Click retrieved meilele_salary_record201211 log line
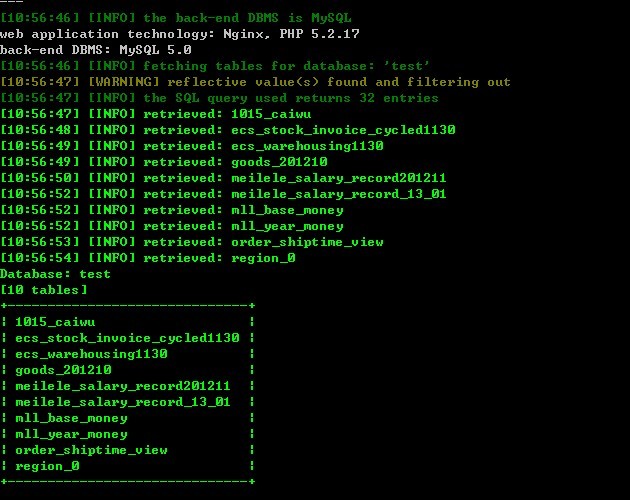 pos(223,178)
